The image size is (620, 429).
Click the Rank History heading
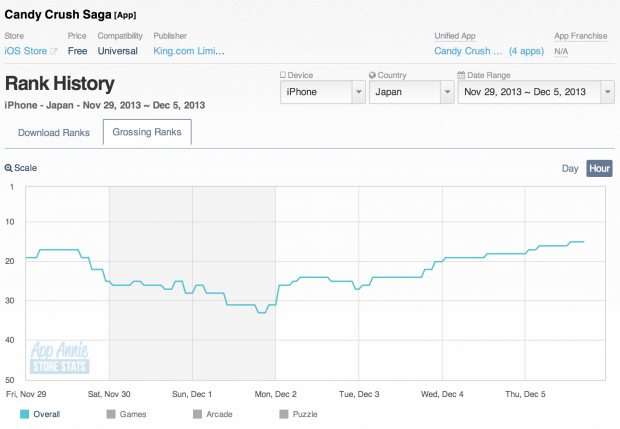60,83
